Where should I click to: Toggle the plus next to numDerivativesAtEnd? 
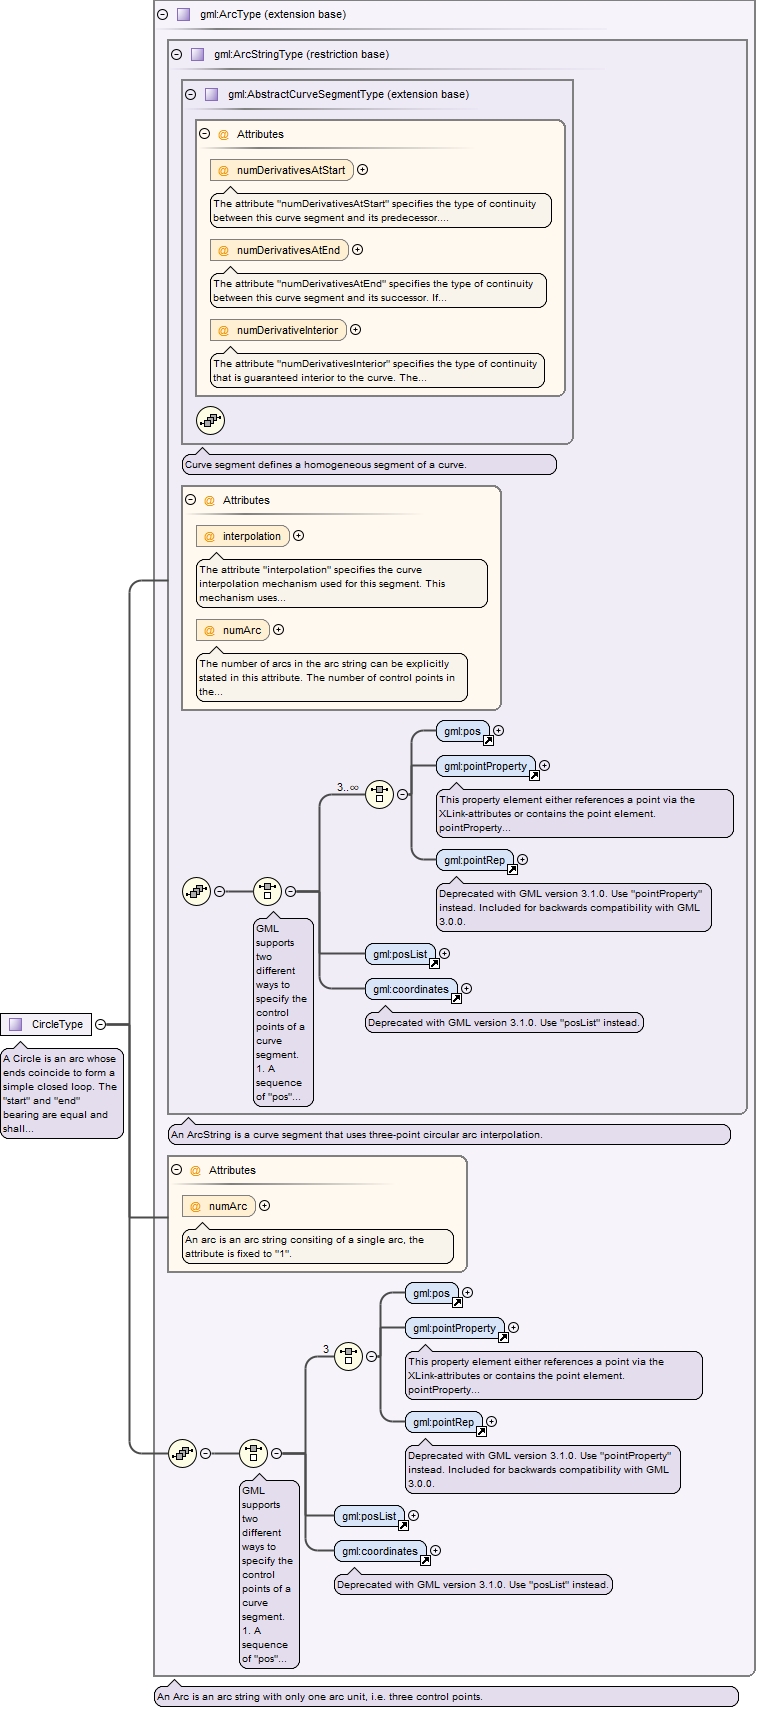357,250
